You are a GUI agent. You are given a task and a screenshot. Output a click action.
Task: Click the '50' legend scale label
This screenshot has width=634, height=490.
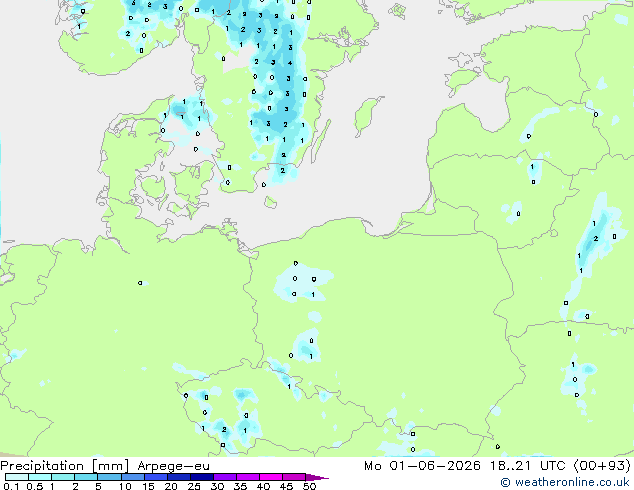click(309, 486)
